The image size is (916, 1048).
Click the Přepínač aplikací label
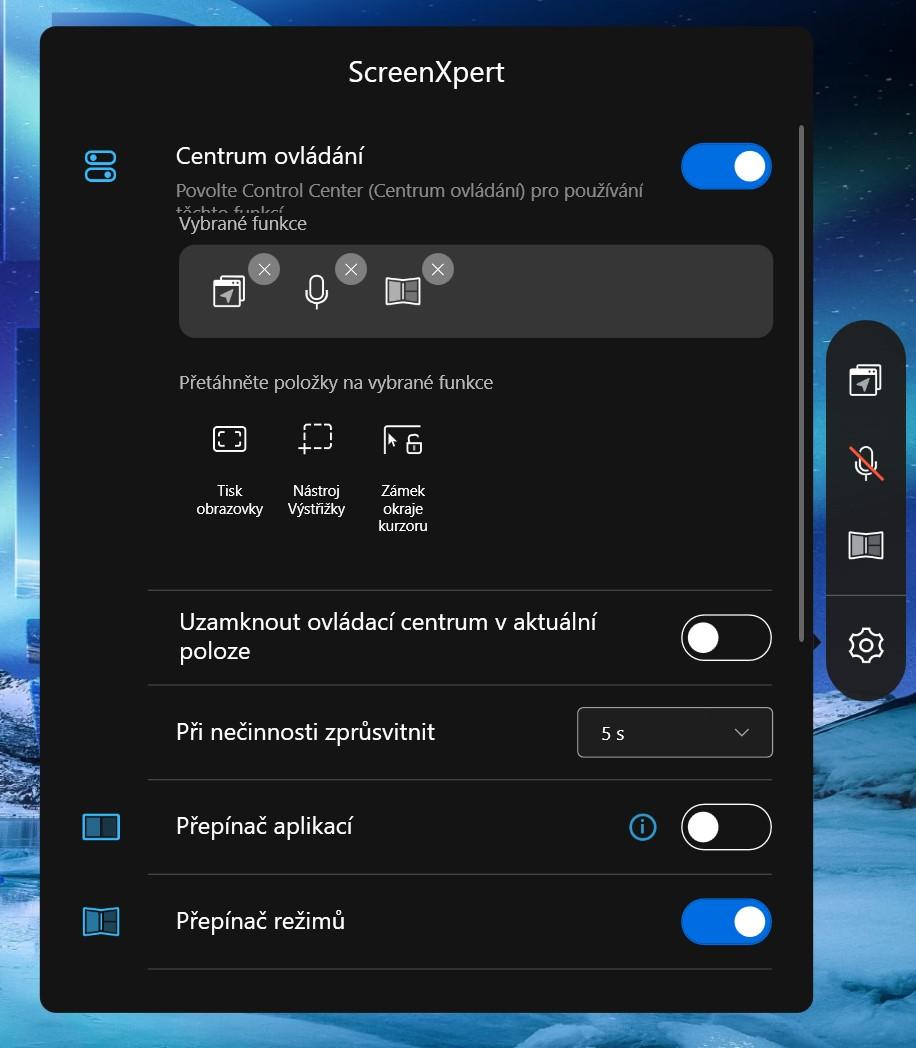pyautogui.click(x=264, y=826)
